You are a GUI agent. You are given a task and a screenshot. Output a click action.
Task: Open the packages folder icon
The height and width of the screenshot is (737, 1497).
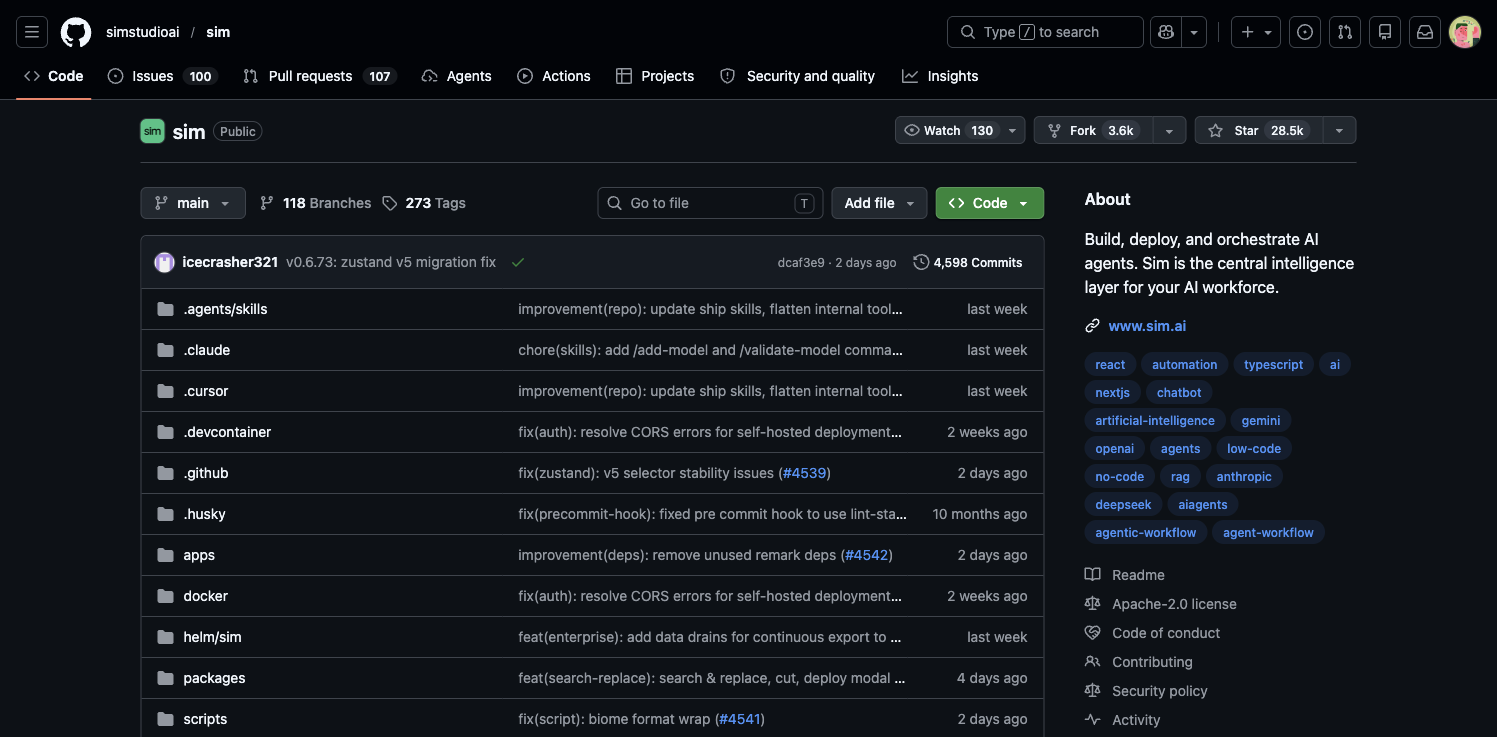165,678
